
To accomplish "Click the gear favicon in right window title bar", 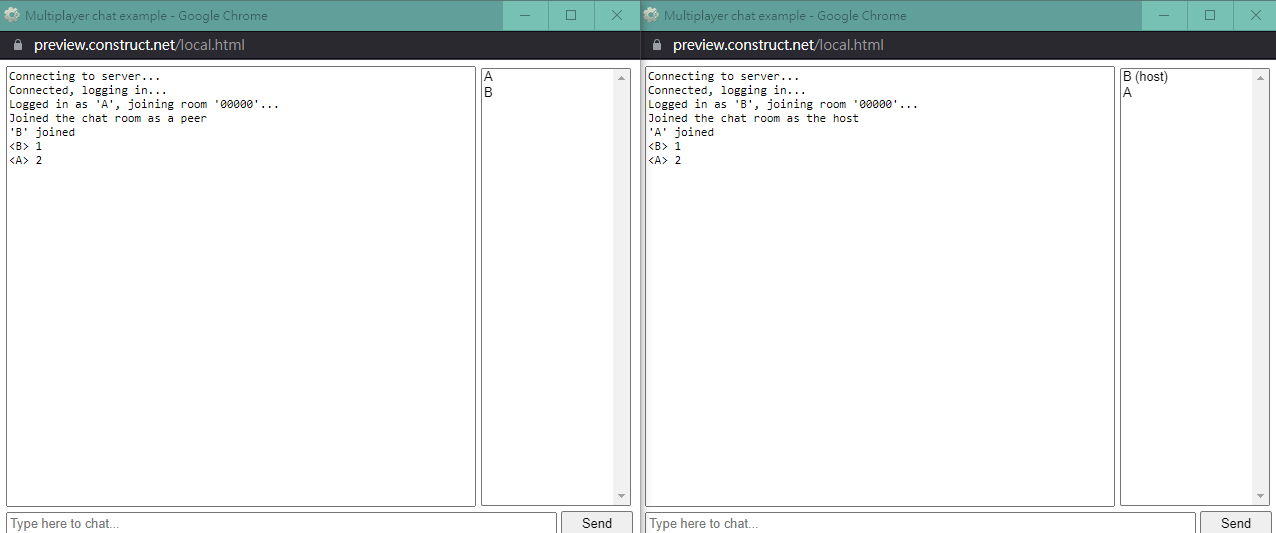I will [651, 15].
